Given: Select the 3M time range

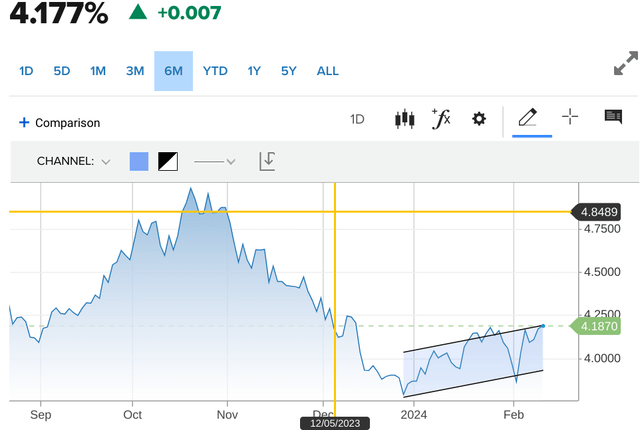Looking at the screenshot, I should click(135, 71).
